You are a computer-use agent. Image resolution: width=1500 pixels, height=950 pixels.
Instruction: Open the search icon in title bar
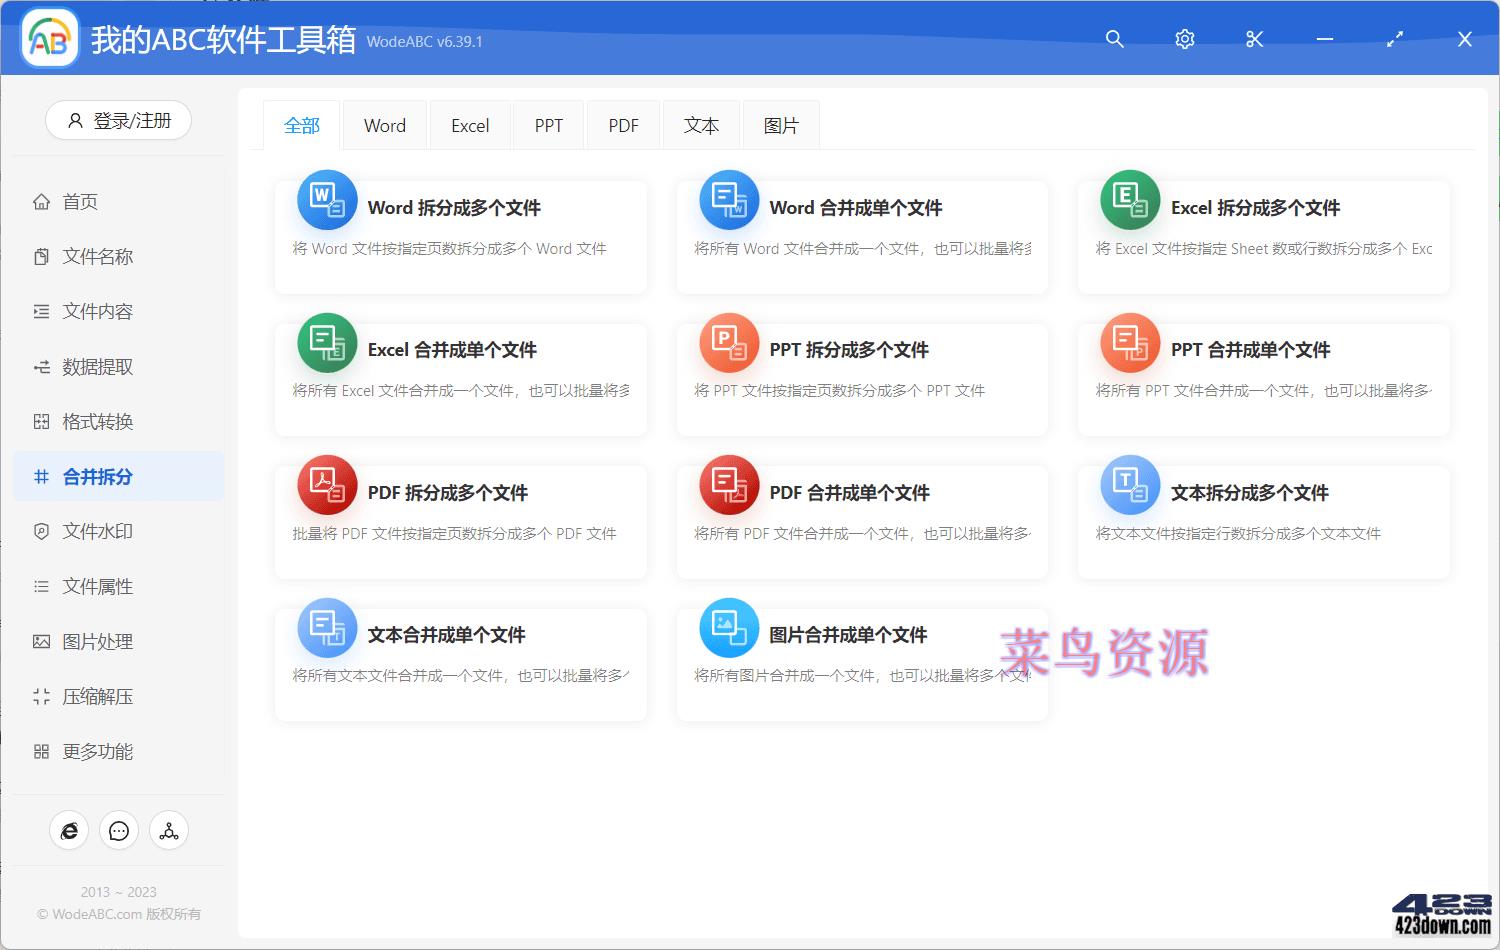[x=1114, y=39]
